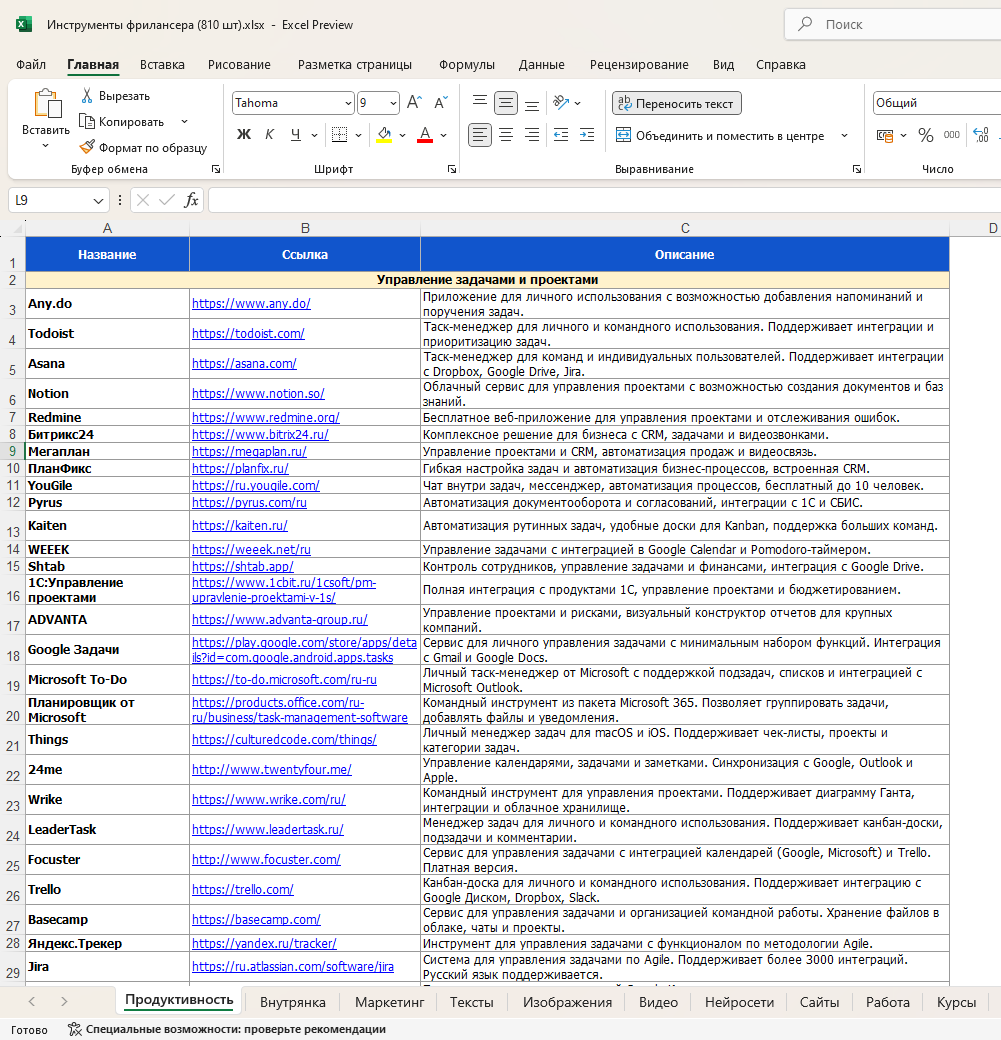Click the Cut scissors icon

coord(87,96)
